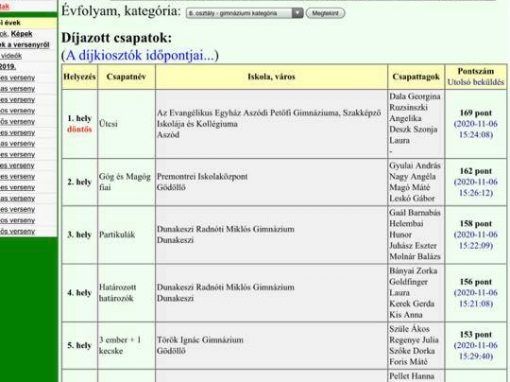Screen dimensions: 510x382
Task: Select the highlighted 'évek' sidebar item
Action: click(x=10, y=23)
